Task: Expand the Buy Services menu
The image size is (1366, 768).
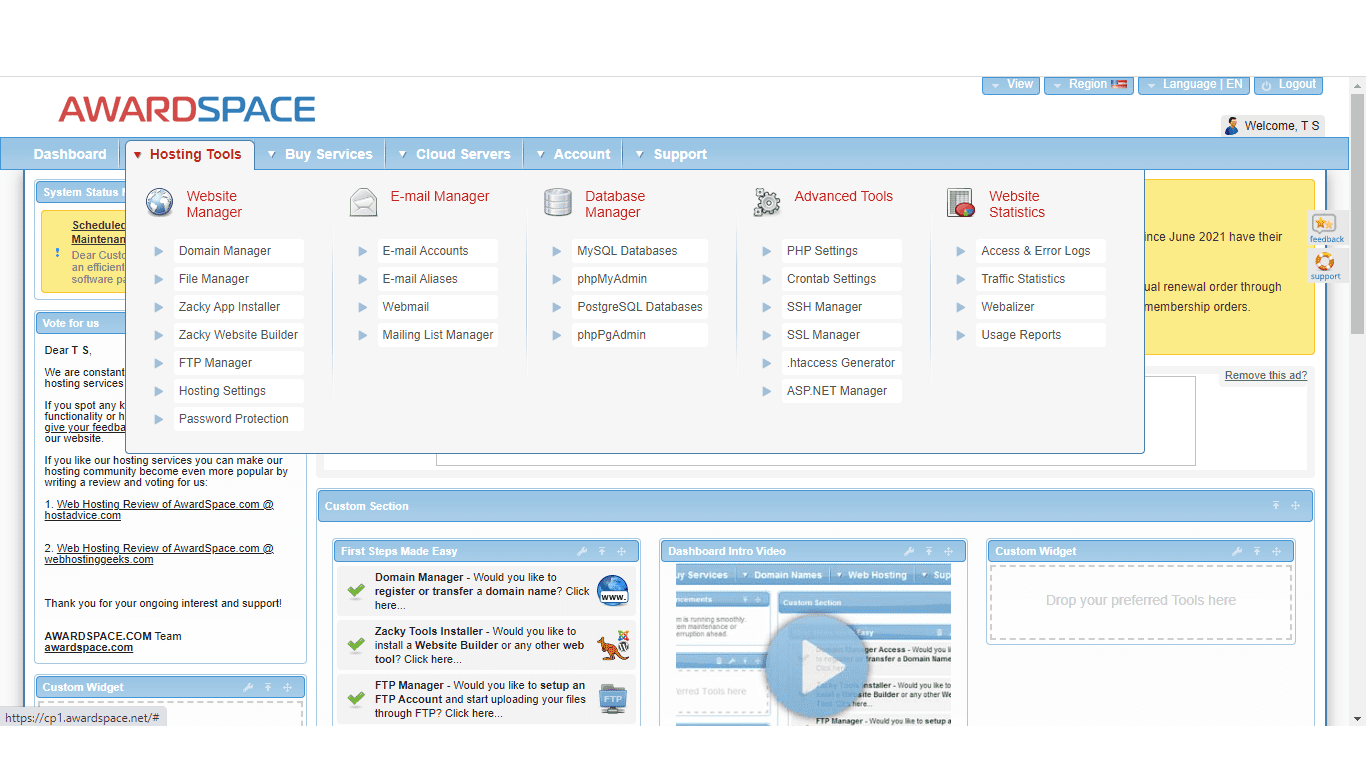Action: click(319, 154)
